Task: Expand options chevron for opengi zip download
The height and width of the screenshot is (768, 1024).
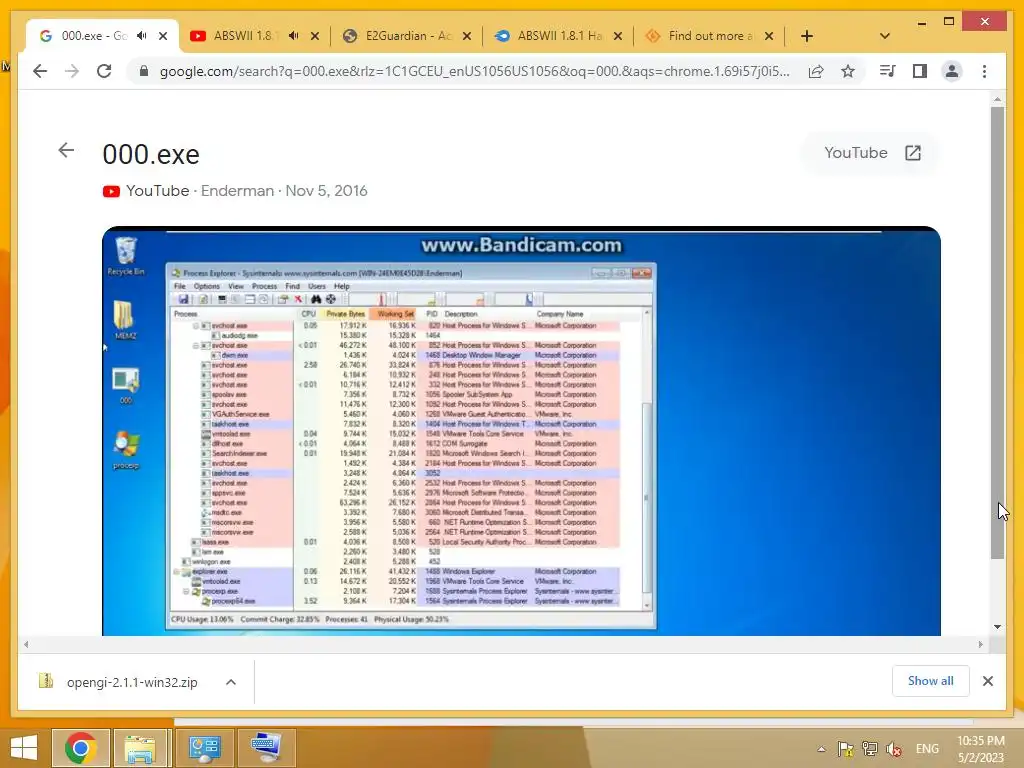Action: pos(231,682)
